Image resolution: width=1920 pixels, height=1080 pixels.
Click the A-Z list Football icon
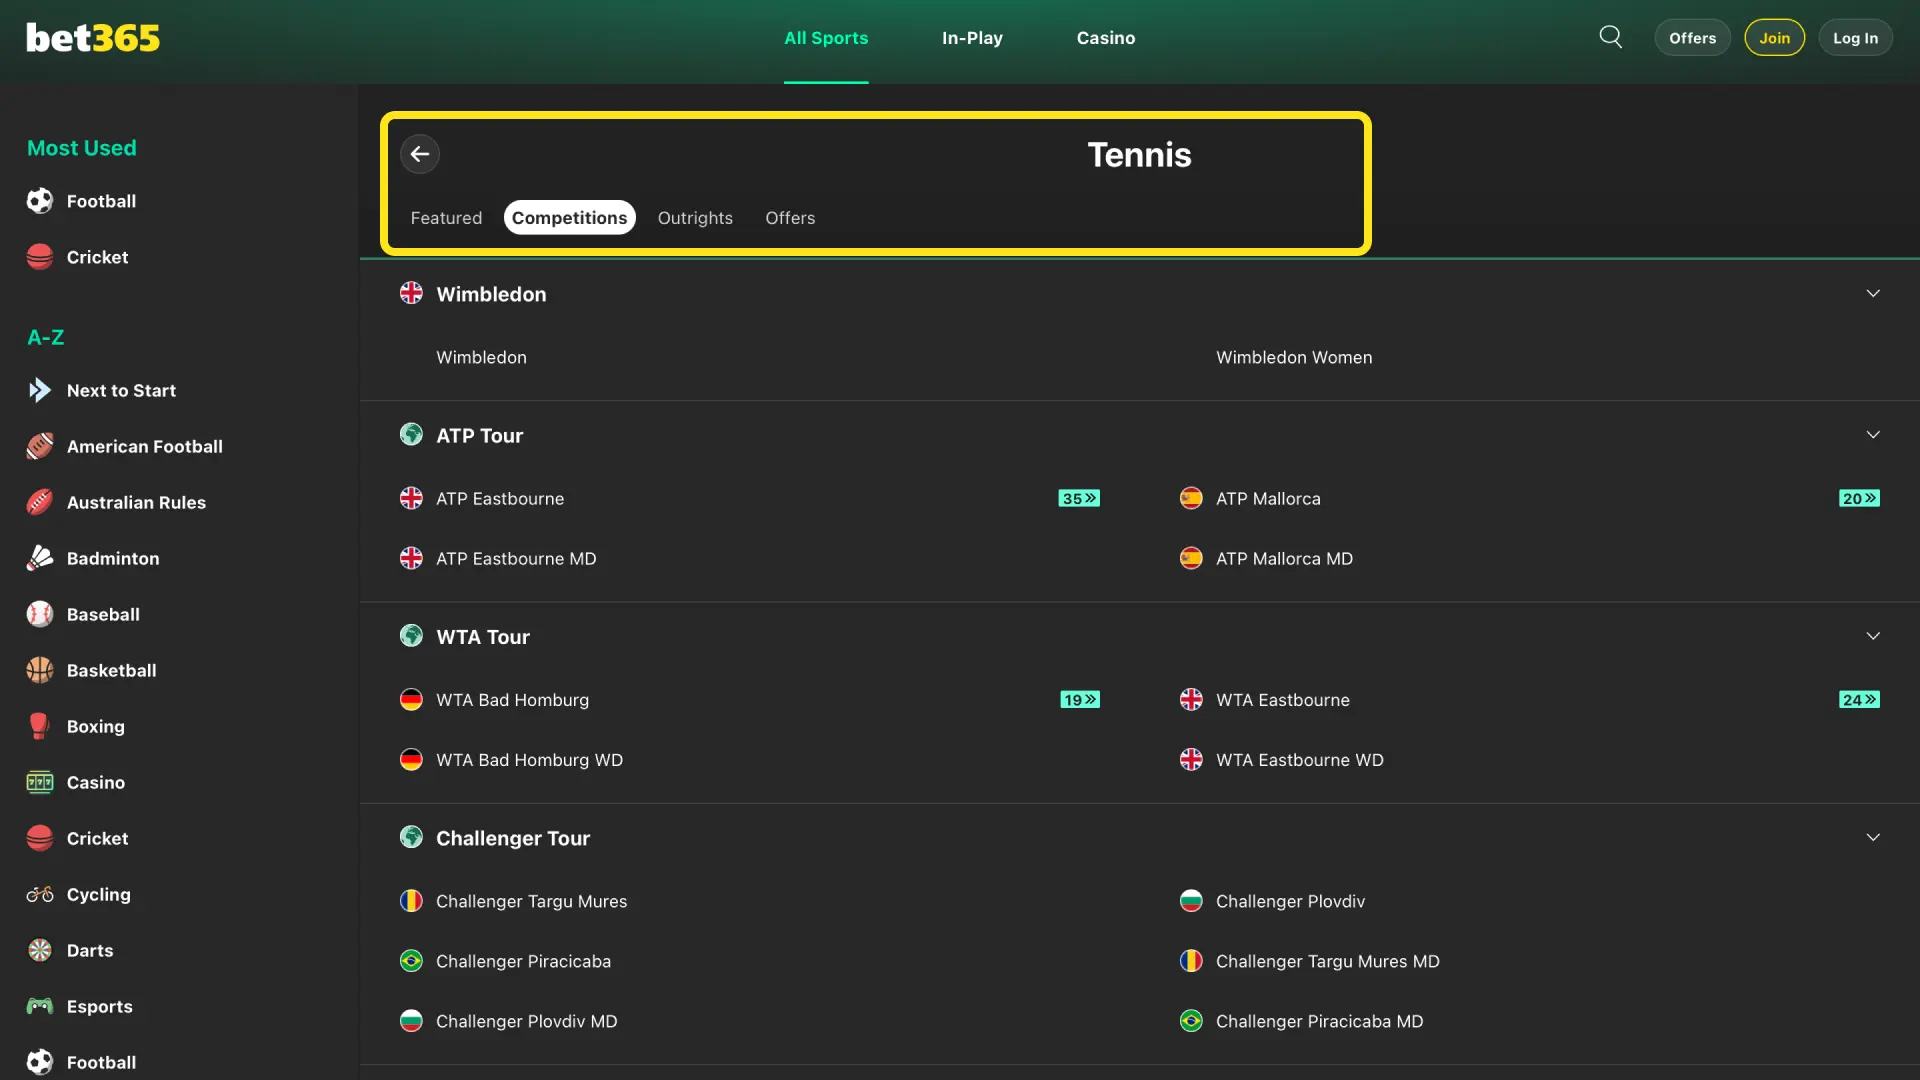[x=40, y=1062]
